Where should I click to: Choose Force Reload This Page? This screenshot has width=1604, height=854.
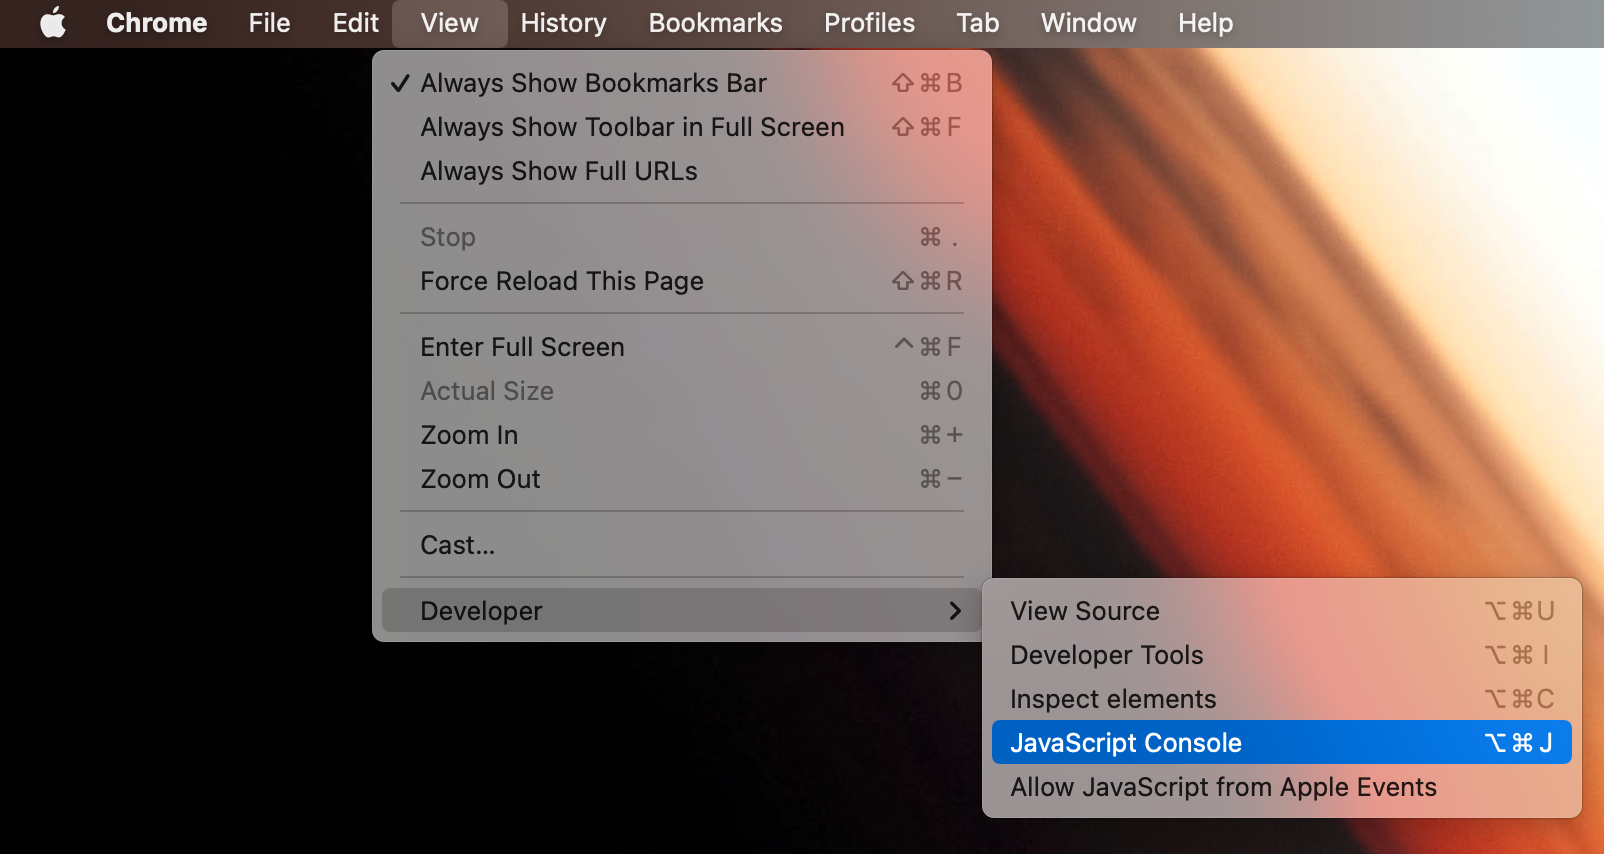point(682,281)
